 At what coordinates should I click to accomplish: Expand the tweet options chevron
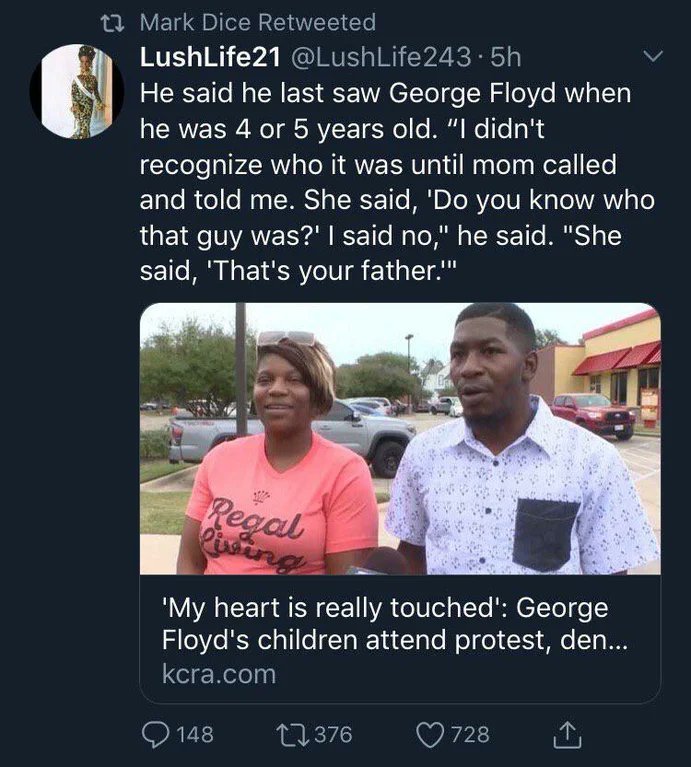(x=651, y=60)
